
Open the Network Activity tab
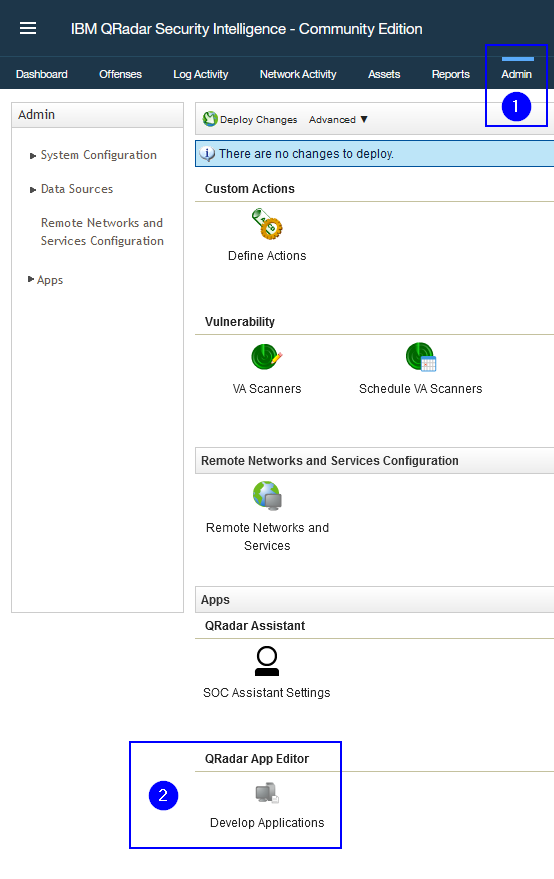298,74
